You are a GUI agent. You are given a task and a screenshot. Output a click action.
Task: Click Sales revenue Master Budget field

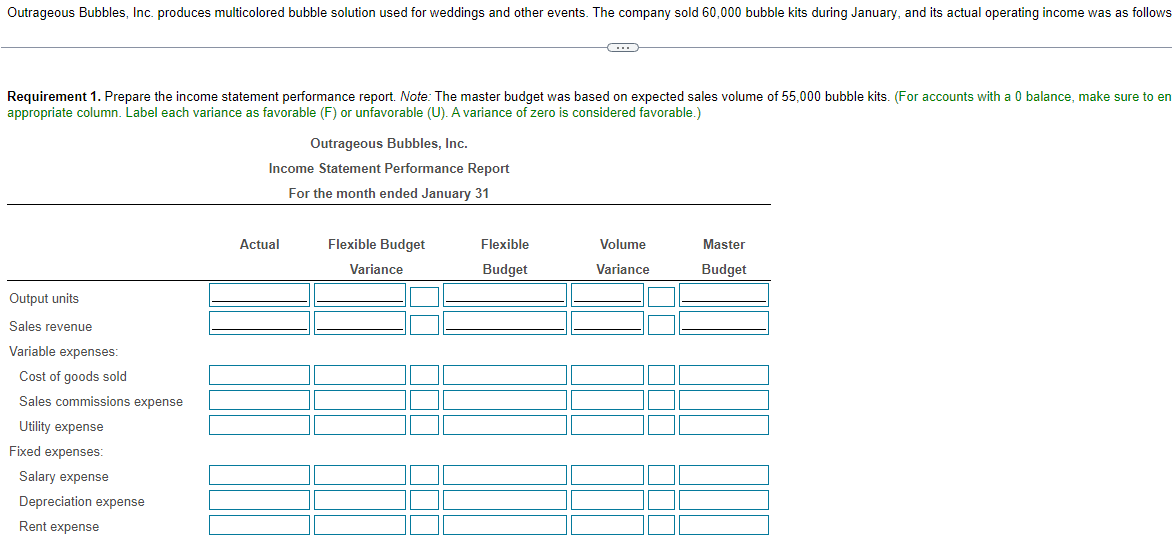coord(724,323)
